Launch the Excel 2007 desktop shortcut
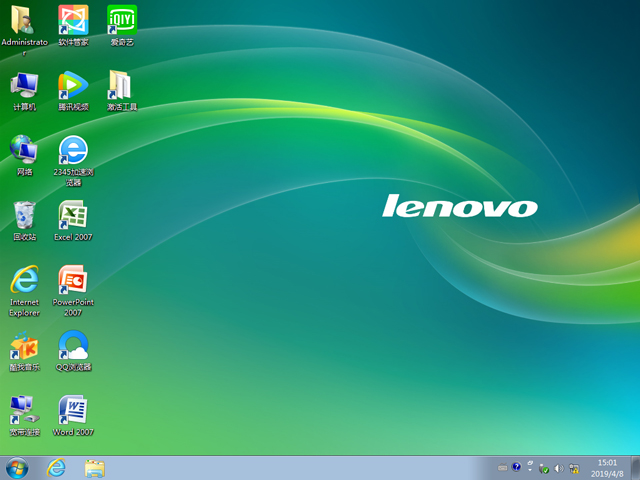Screen dimensions: 640x480 tap(72, 215)
